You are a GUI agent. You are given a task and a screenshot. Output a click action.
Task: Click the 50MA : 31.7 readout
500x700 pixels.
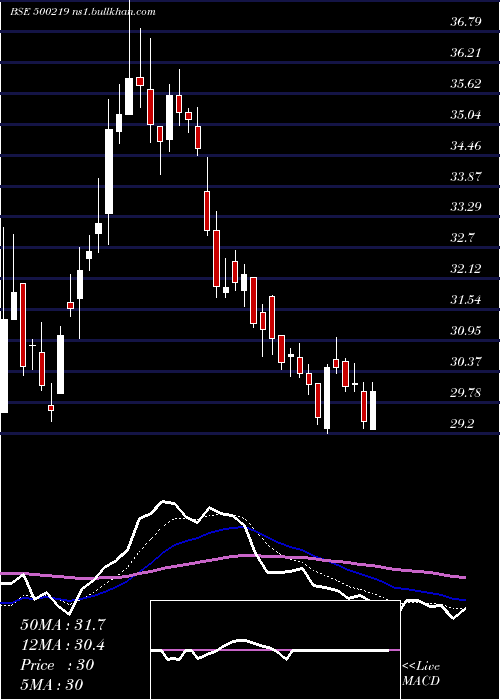tap(63, 625)
